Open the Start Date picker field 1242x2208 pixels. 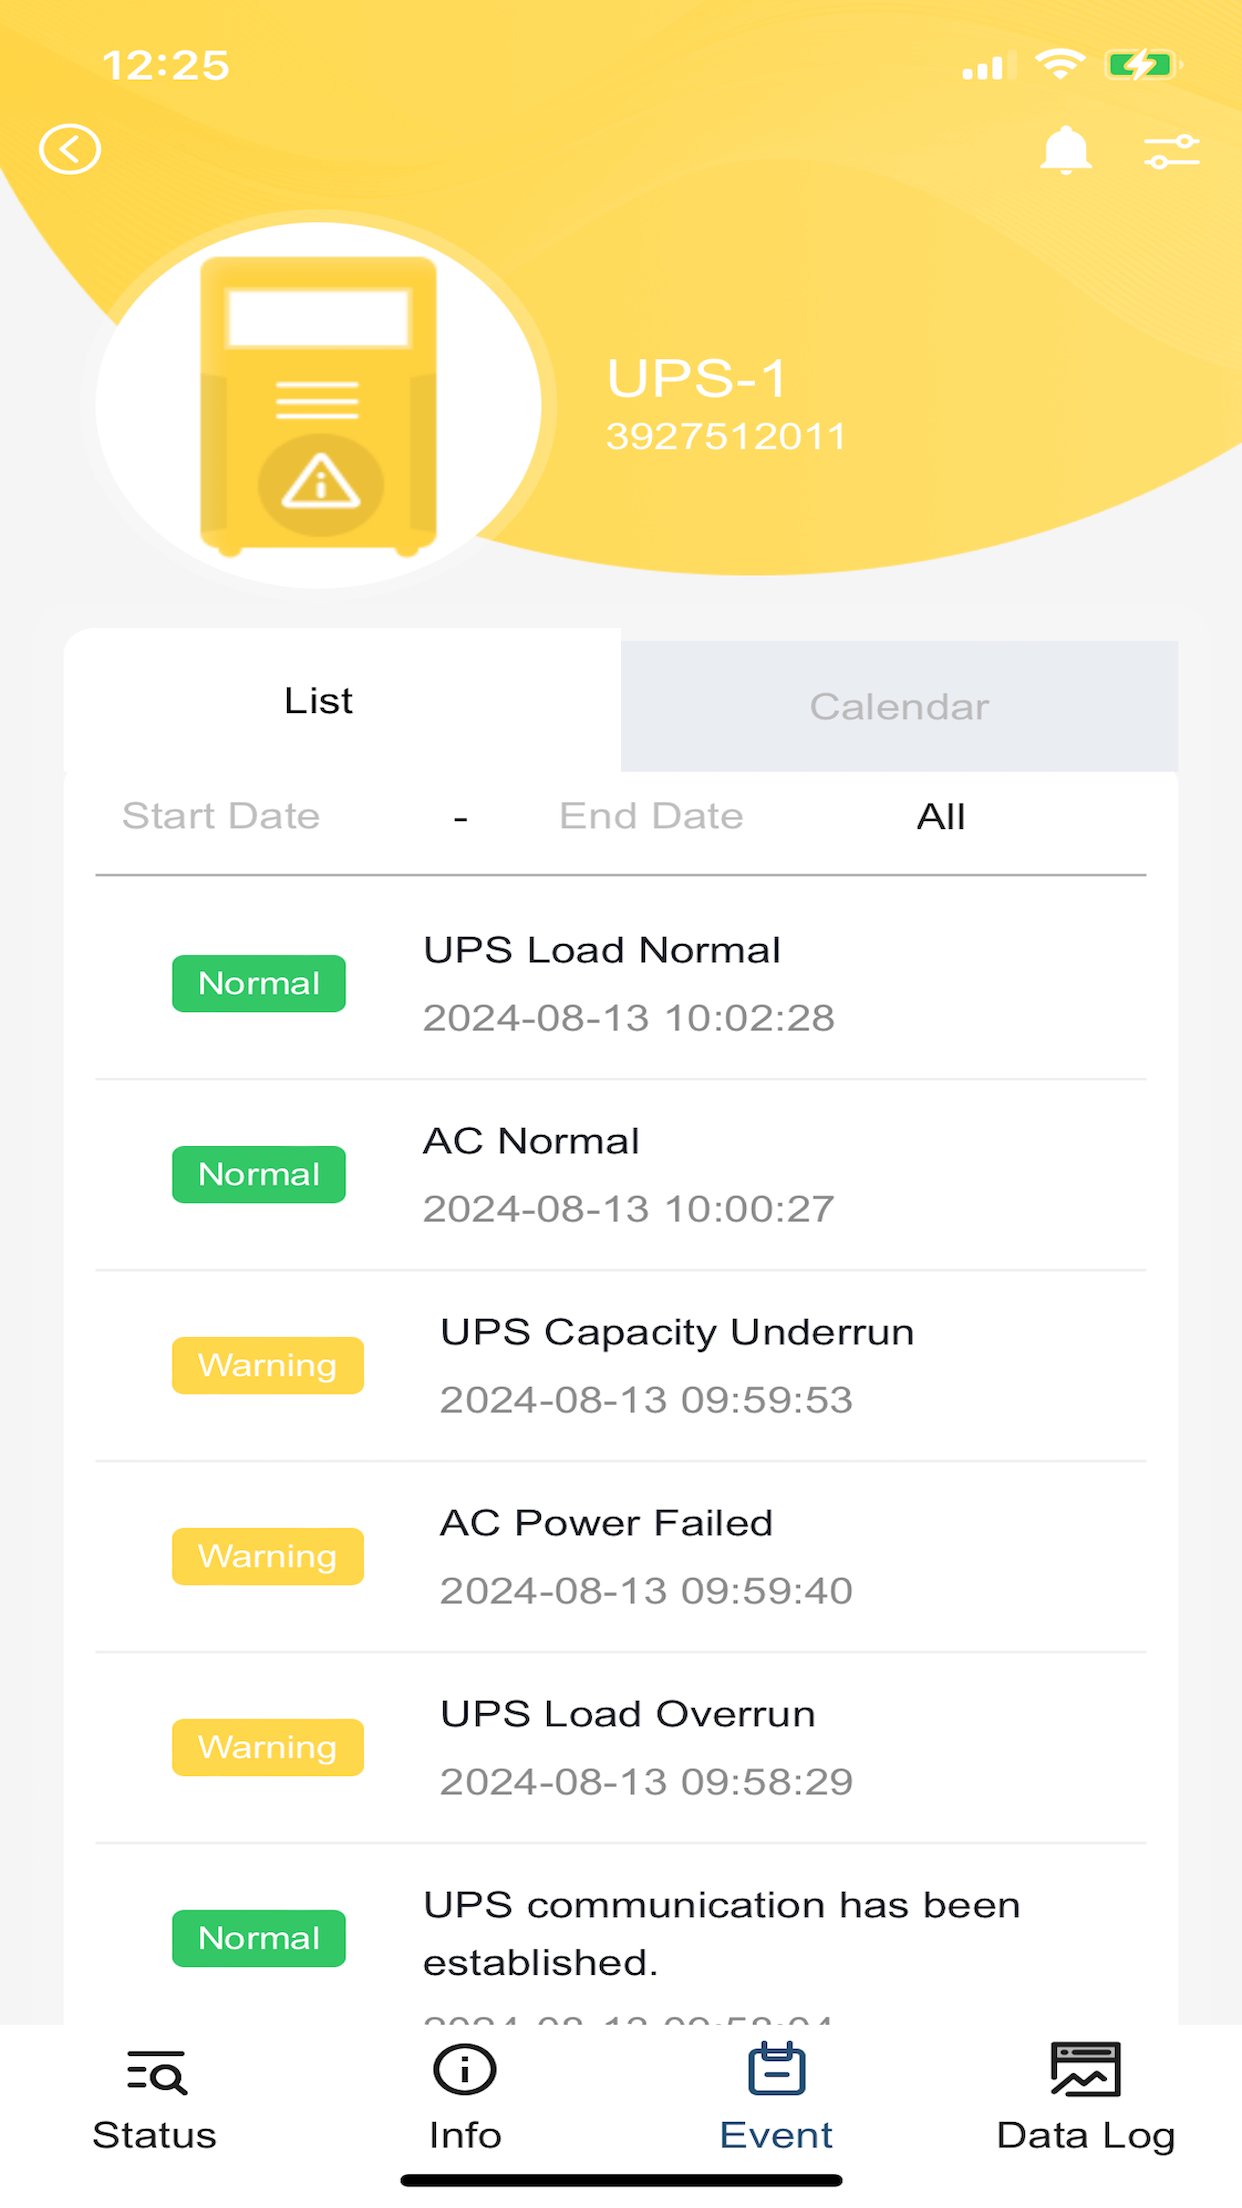[221, 816]
